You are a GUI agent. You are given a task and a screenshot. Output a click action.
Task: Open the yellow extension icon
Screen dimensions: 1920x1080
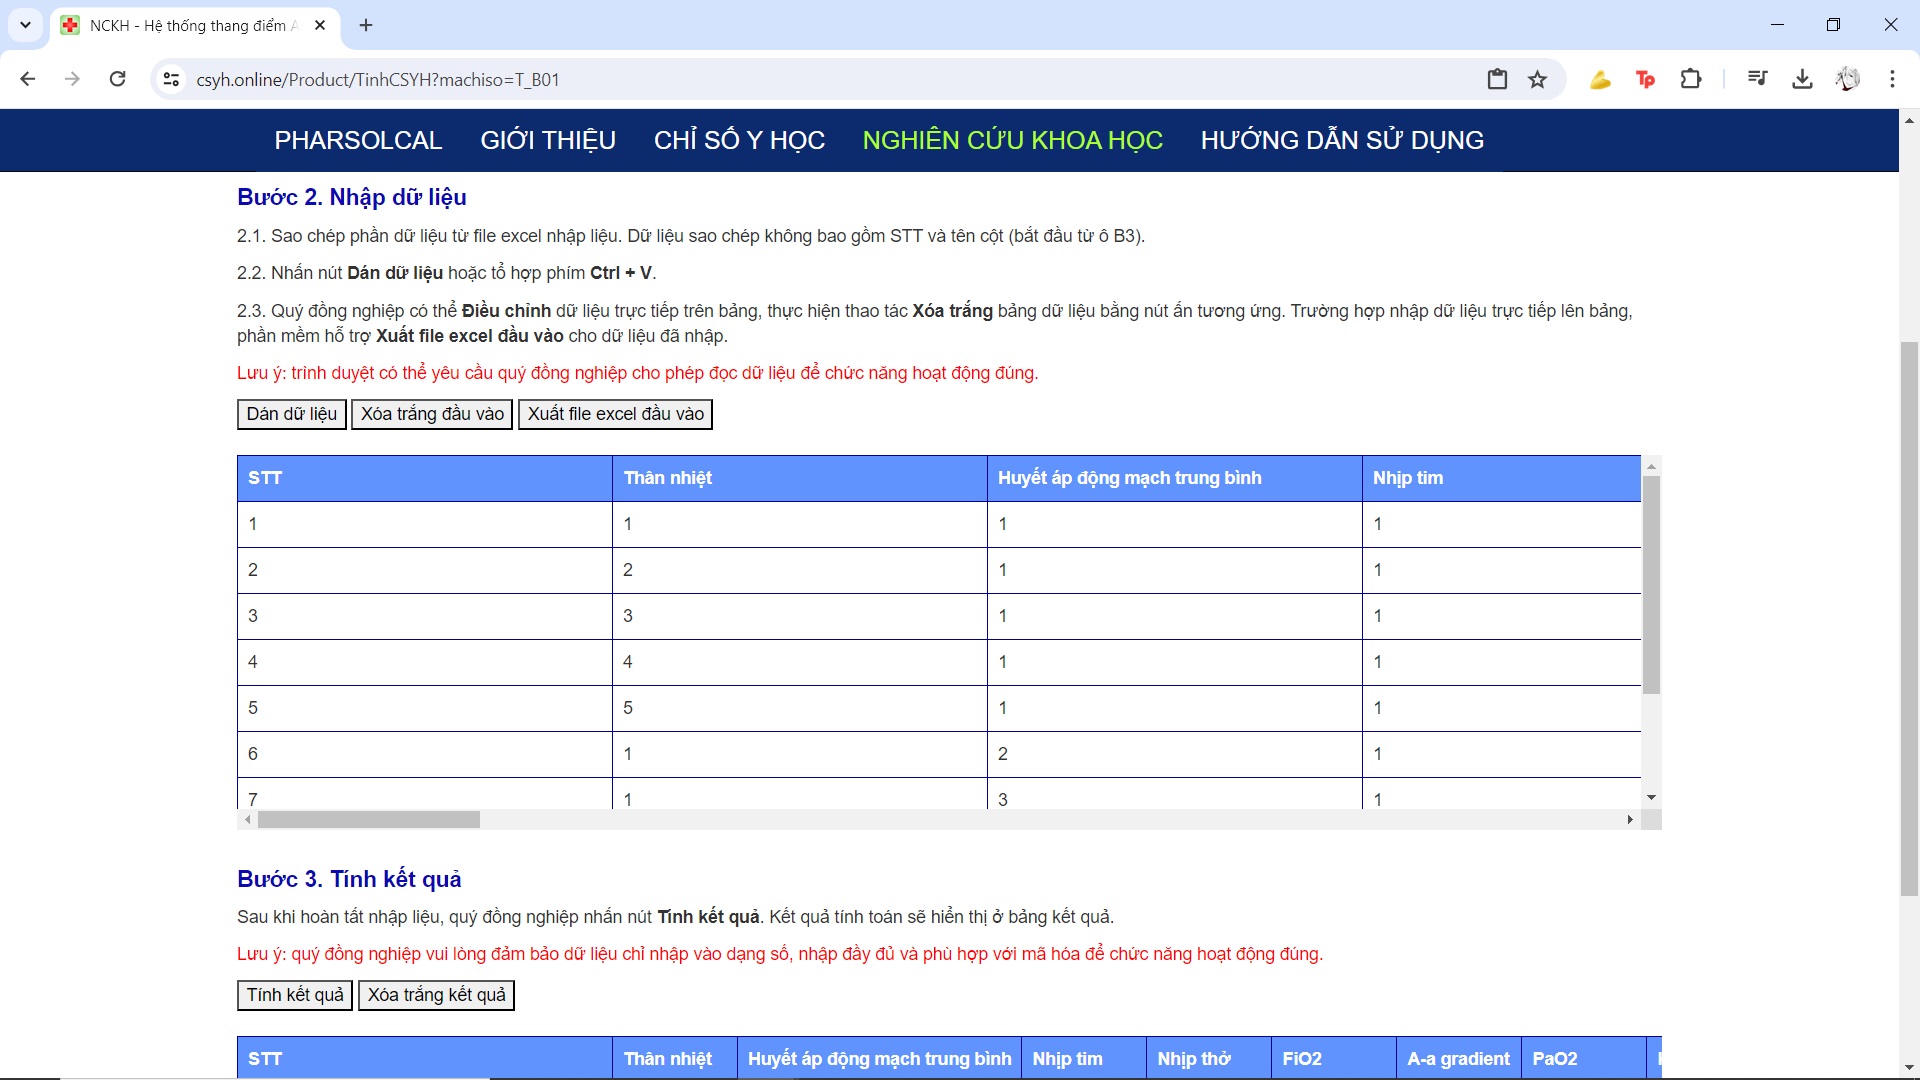tap(1600, 79)
